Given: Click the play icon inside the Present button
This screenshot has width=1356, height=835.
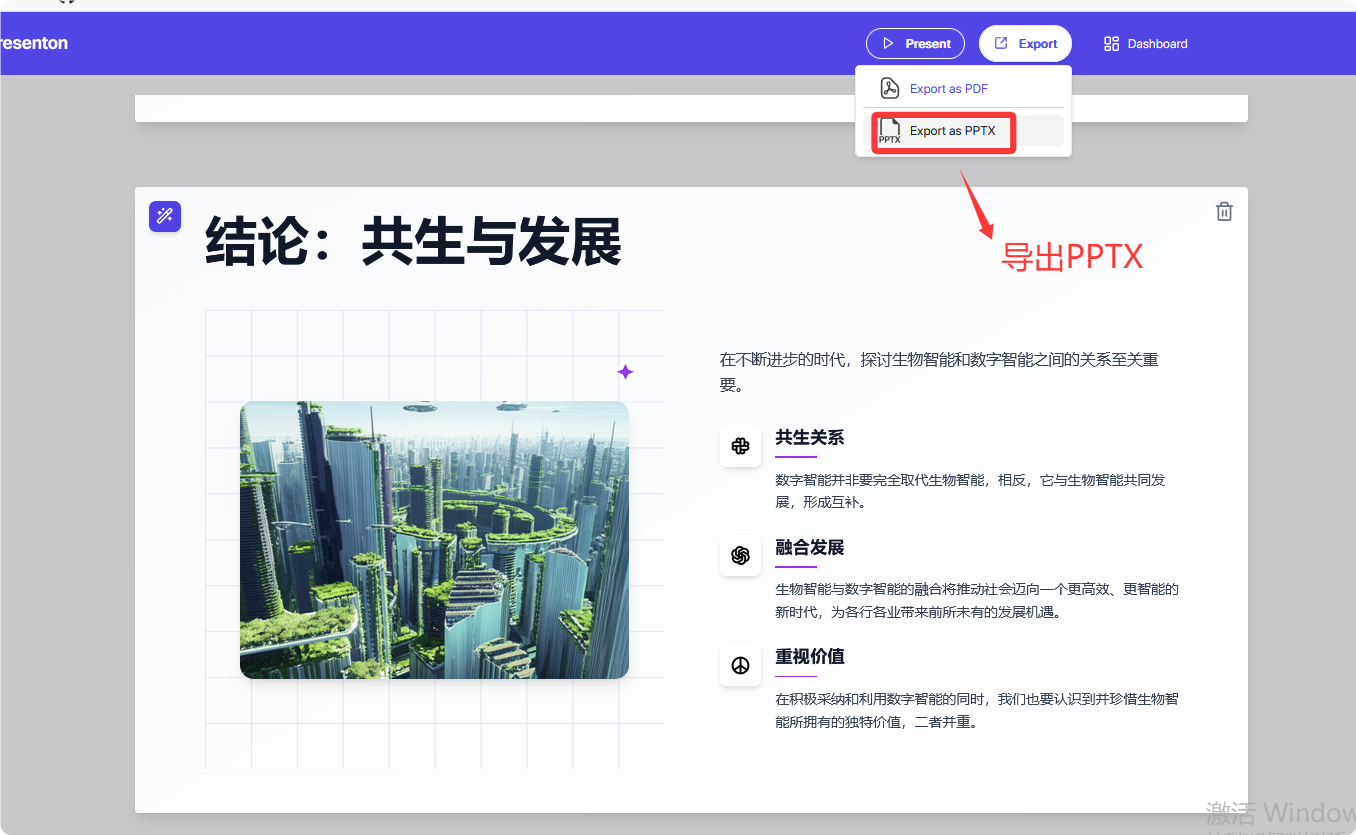Looking at the screenshot, I should click(888, 43).
